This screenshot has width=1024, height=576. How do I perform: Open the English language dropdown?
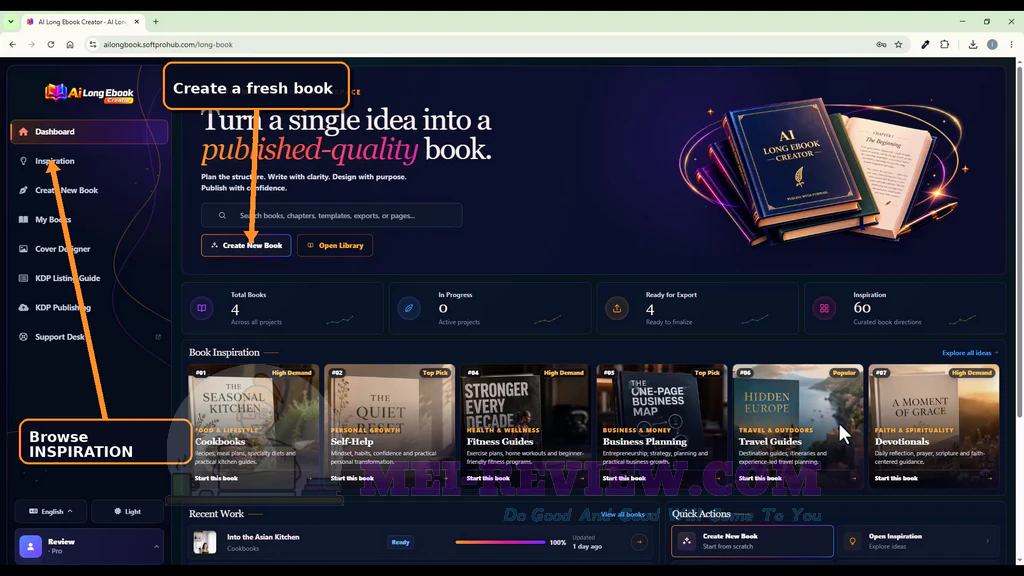pos(51,511)
